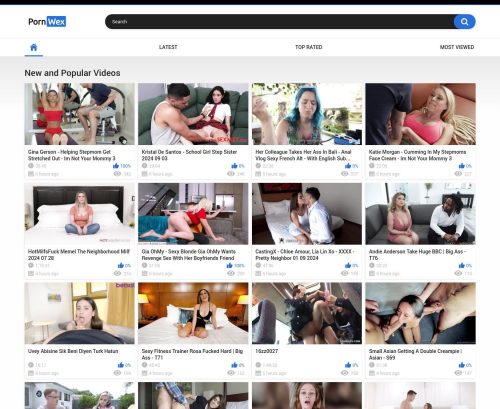Open the Gina Gerson video title link
This screenshot has height=409, width=500.
(x=72, y=155)
